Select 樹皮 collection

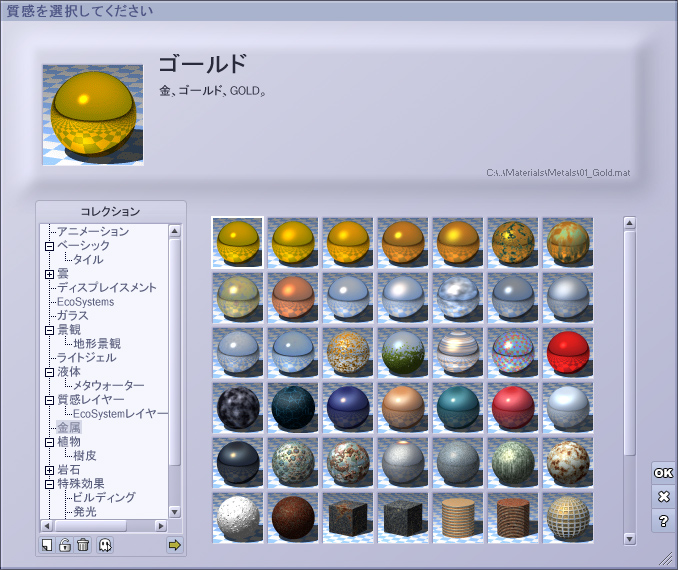pos(85,456)
